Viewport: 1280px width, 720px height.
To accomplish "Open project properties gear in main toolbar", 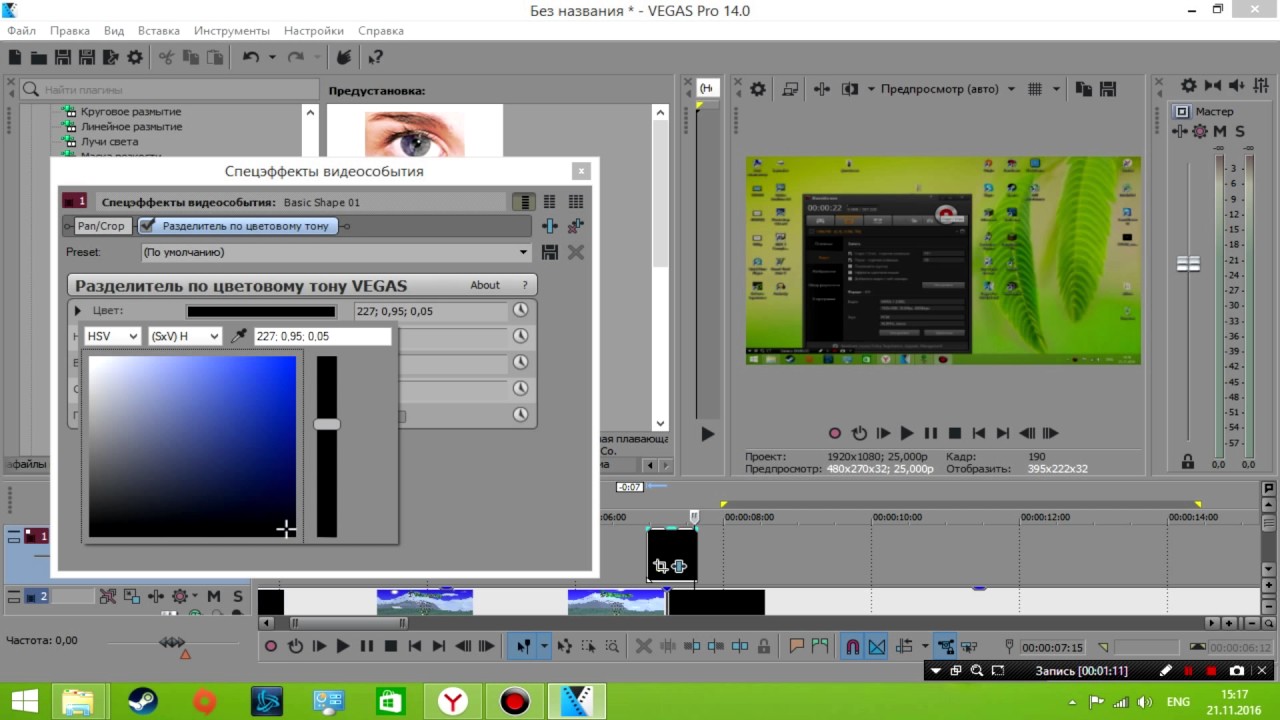I will coord(134,58).
